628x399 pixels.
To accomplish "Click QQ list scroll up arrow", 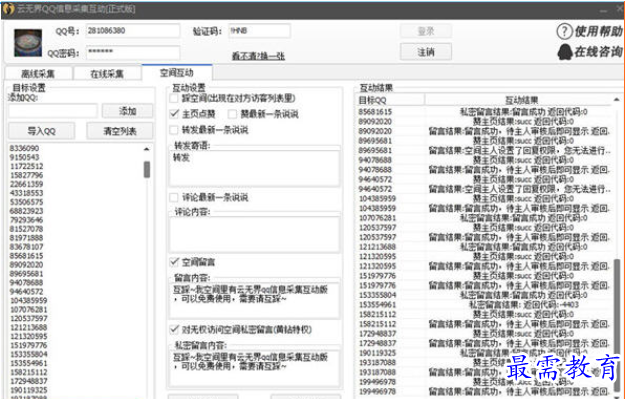I will (147, 149).
